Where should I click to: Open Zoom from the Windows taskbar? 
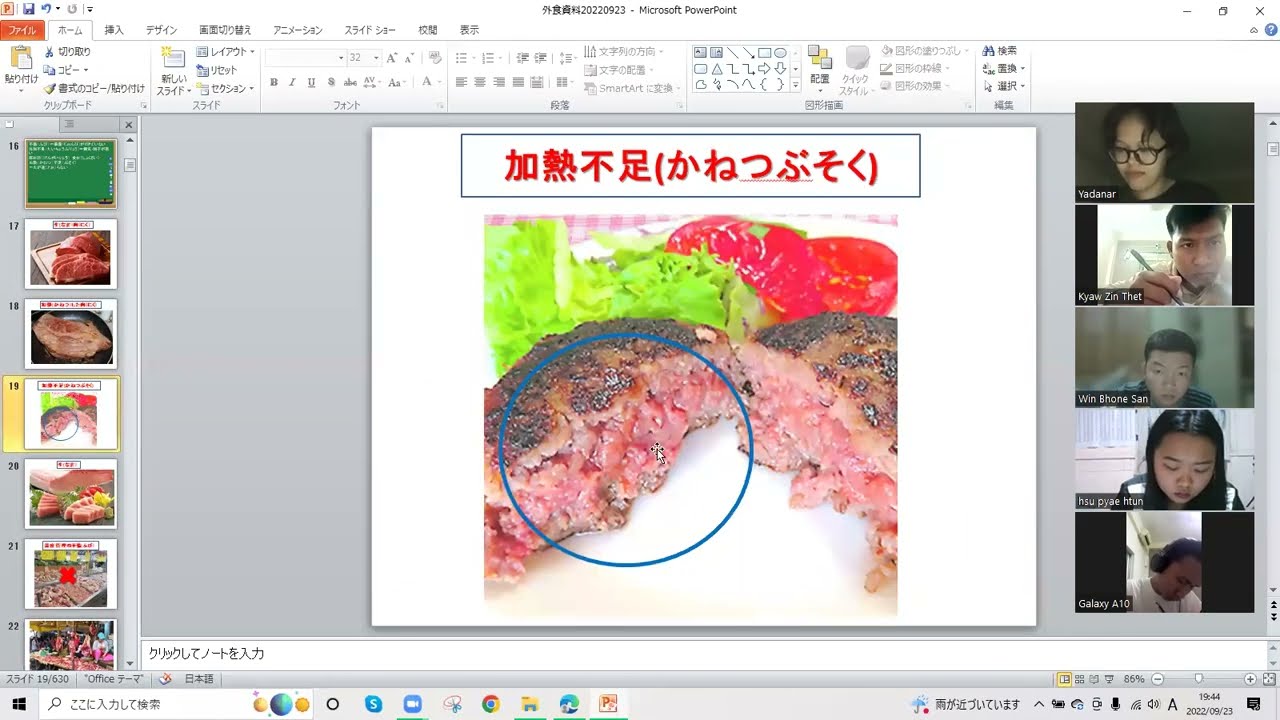pyautogui.click(x=412, y=704)
